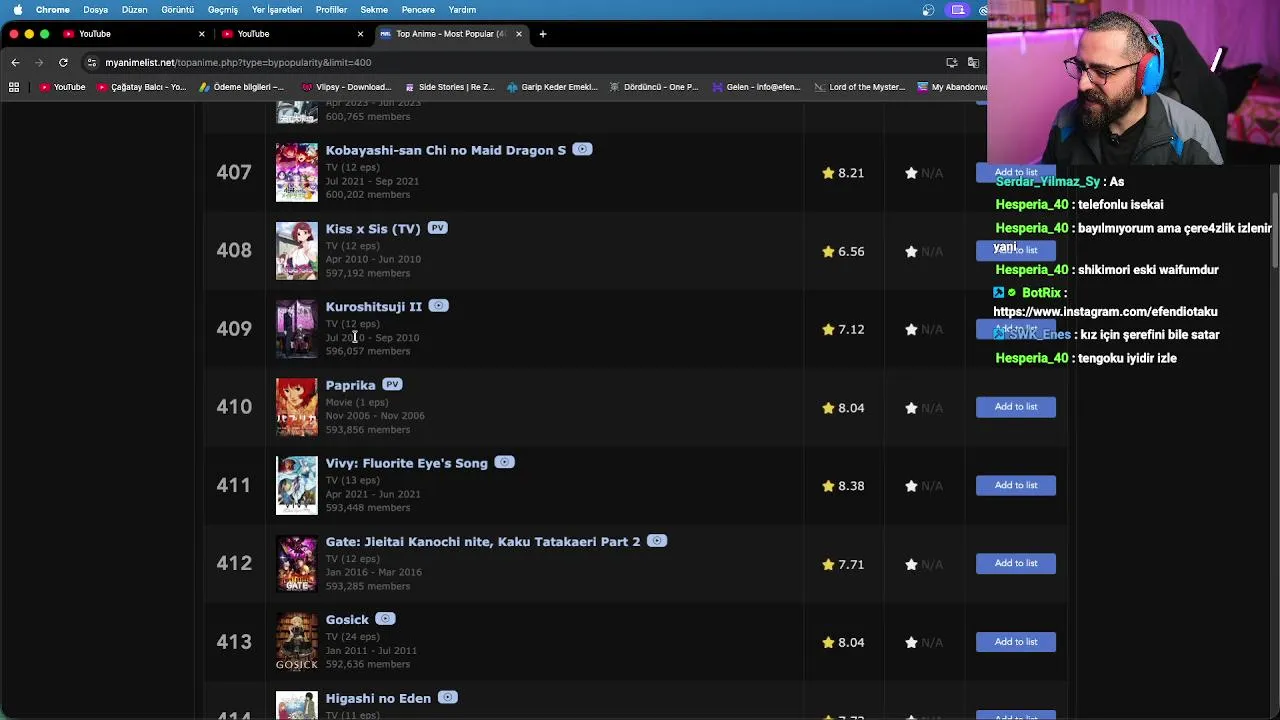1280x720 pixels.
Task: Open the Düzen menu
Action: click(x=134, y=10)
